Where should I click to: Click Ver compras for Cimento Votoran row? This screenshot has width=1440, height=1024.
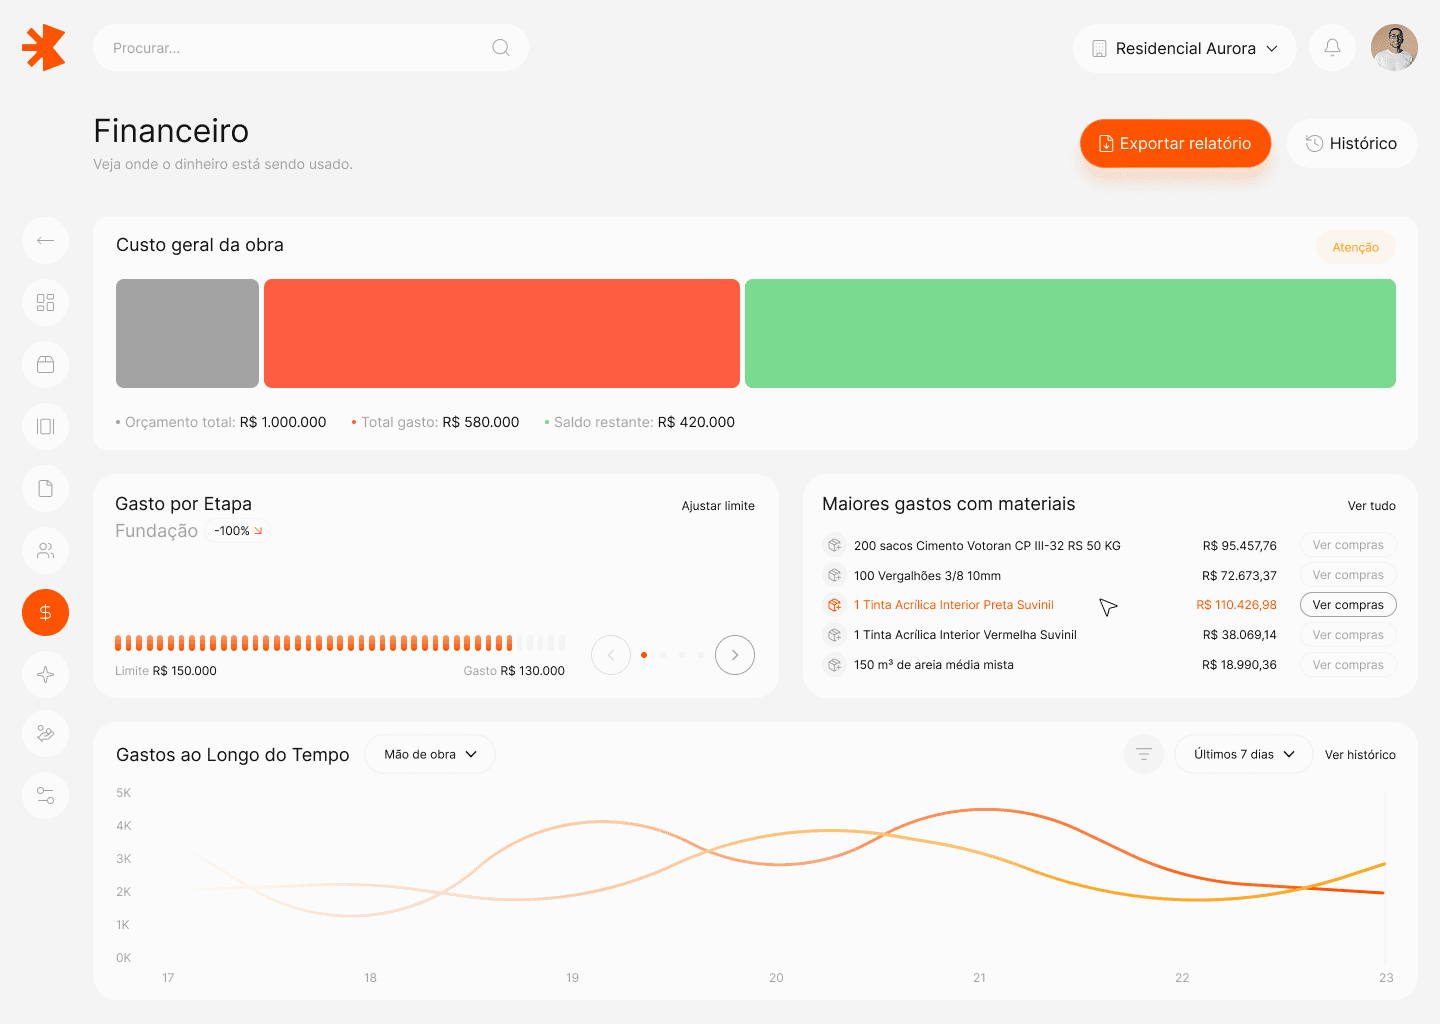click(x=1348, y=545)
